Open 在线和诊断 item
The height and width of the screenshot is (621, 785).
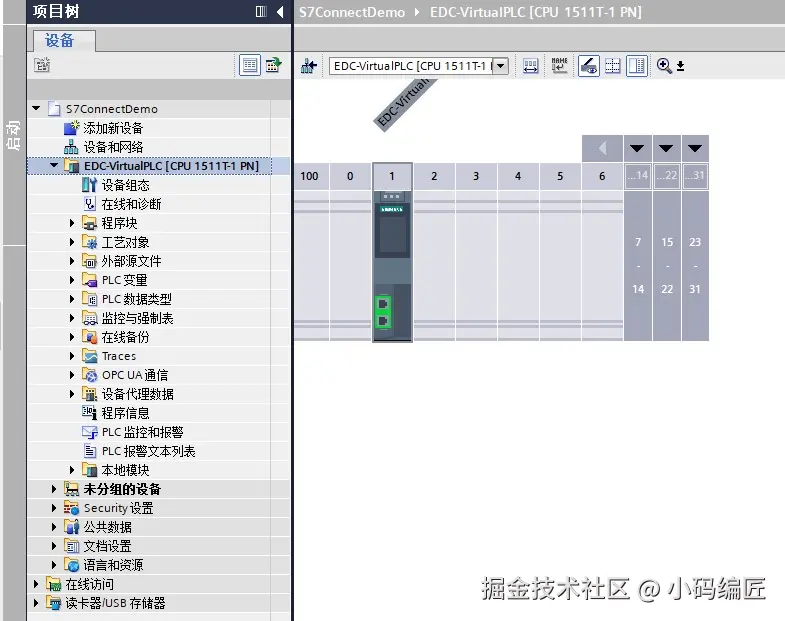[x=131, y=204]
